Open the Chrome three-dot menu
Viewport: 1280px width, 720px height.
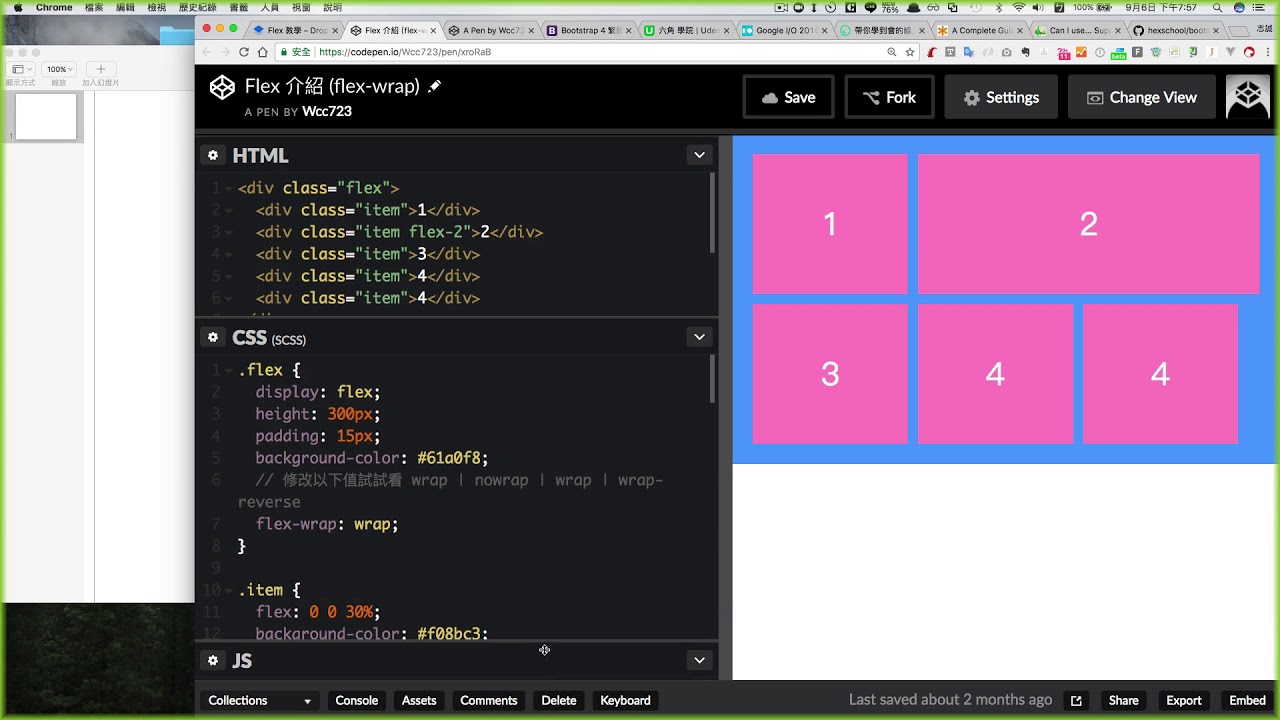click(1267, 52)
